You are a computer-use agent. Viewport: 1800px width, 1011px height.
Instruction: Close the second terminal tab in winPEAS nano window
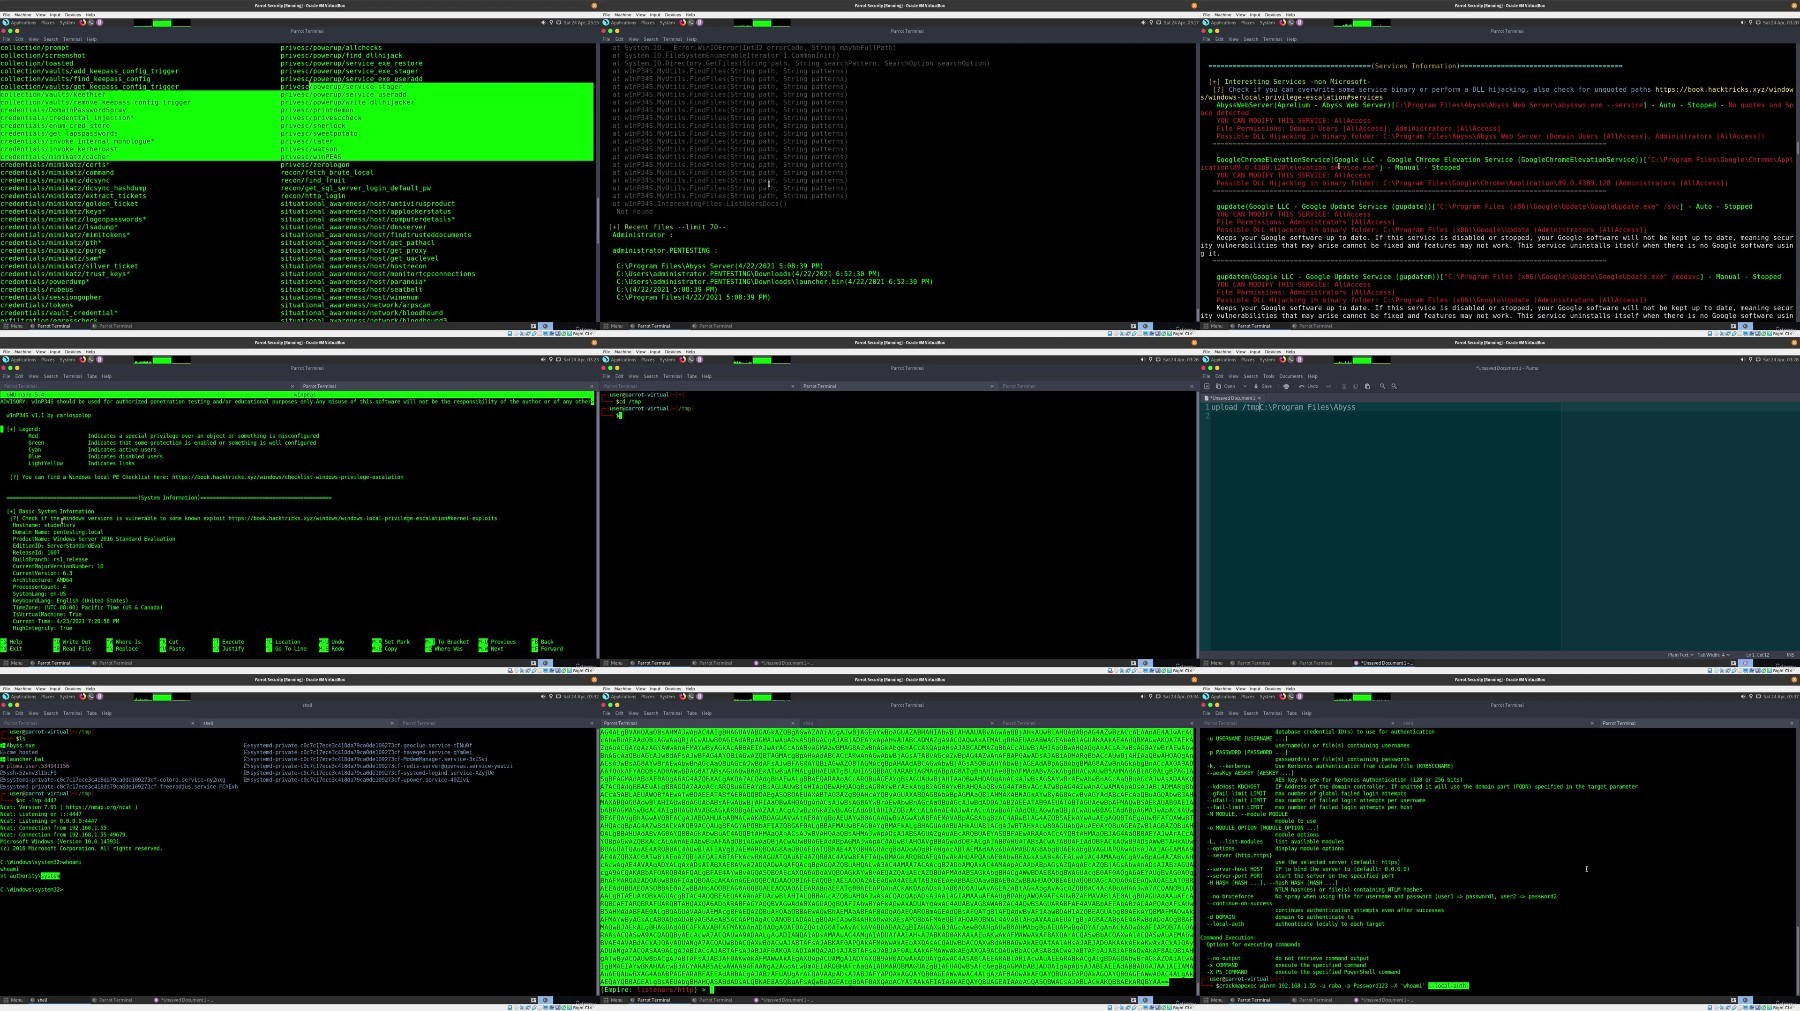click(x=591, y=386)
